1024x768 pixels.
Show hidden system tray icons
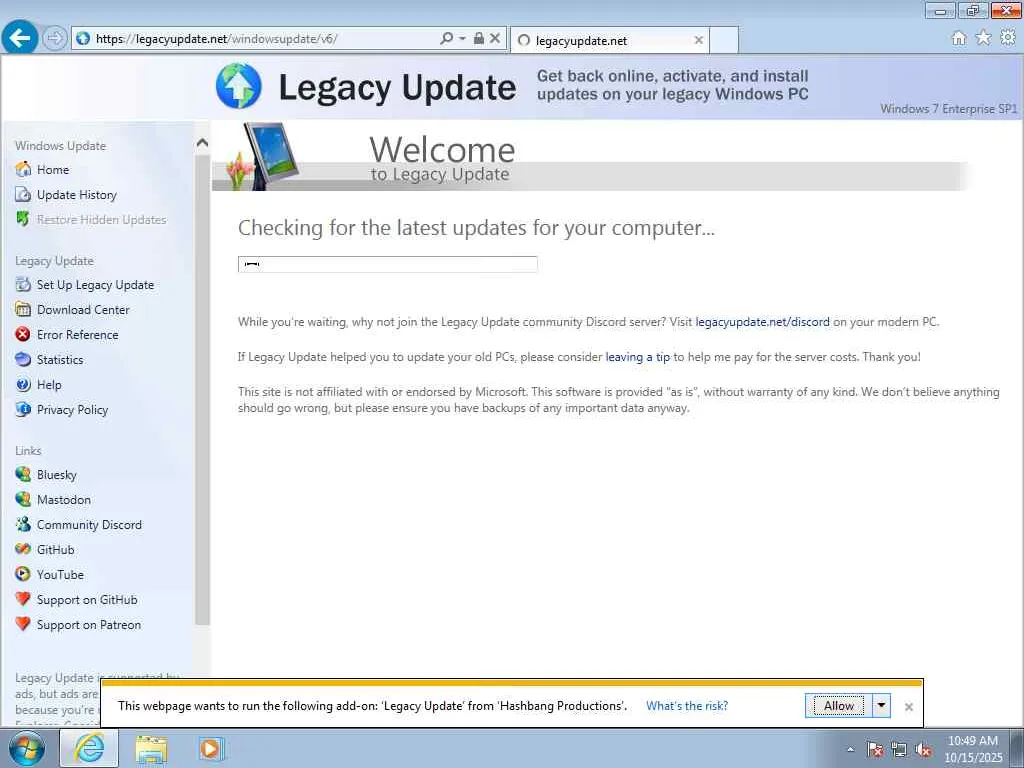click(850, 750)
